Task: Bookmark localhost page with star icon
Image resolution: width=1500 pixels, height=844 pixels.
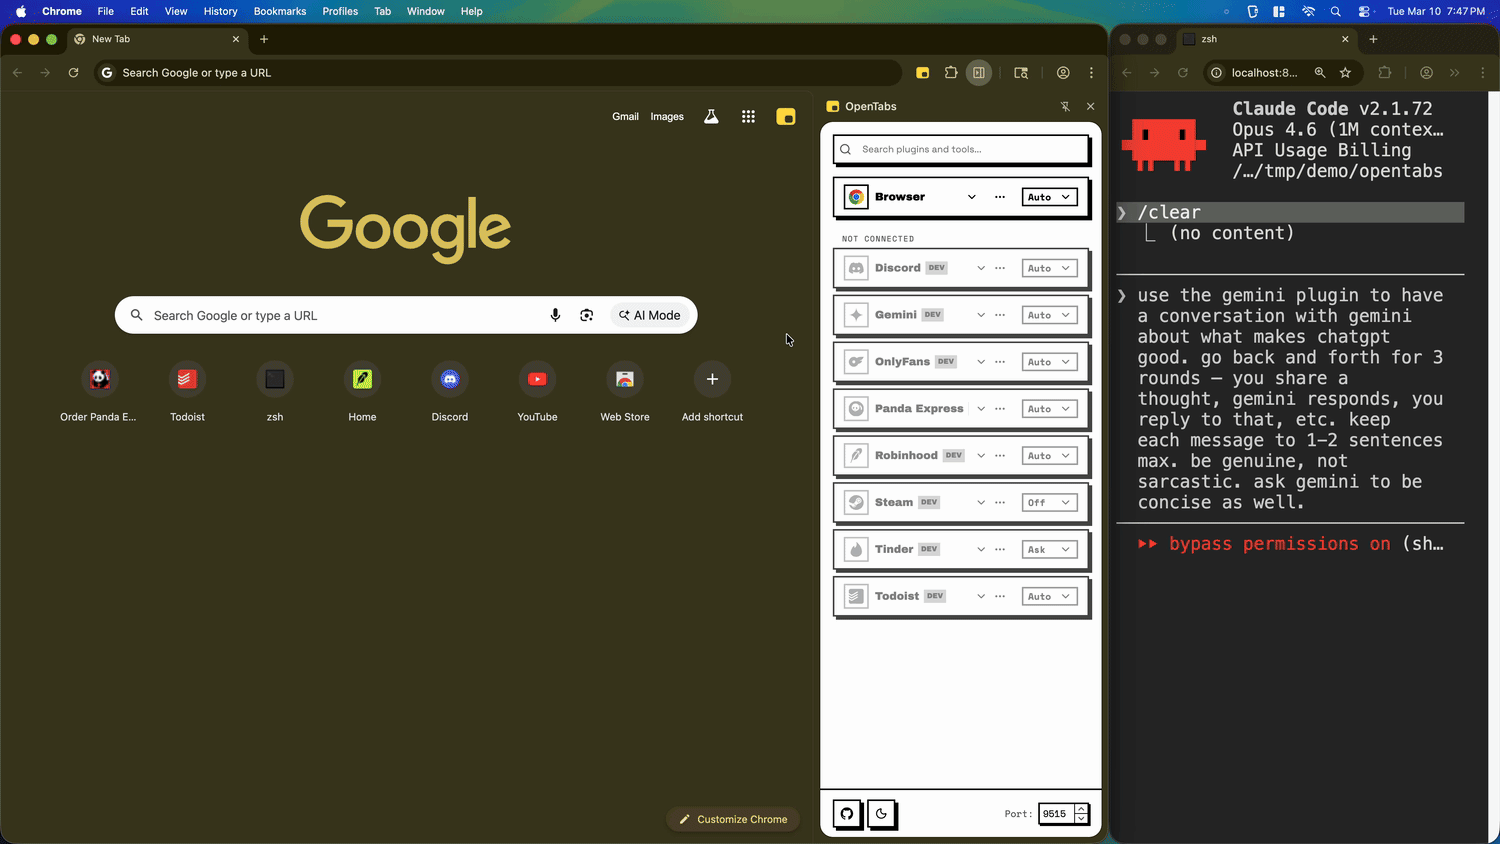Action: pyautogui.click(x=1345, y=73)
